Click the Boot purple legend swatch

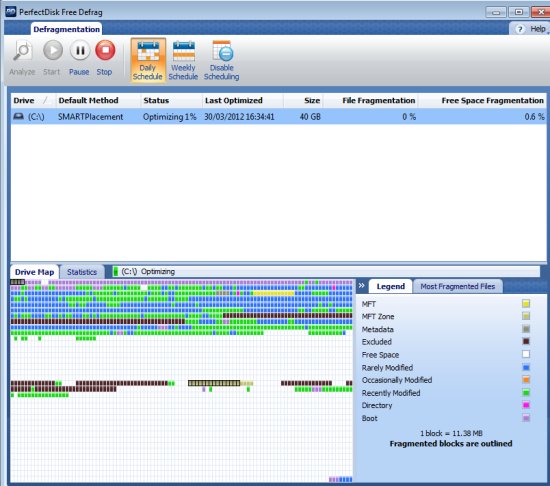click(x=526, y=418)
